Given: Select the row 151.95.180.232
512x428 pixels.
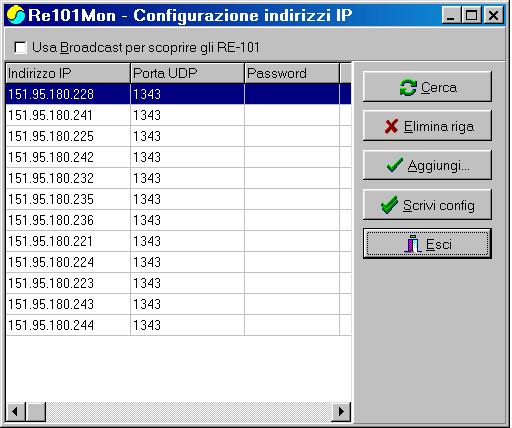Looking at the screenshot, I should click(x=179, y=178).
